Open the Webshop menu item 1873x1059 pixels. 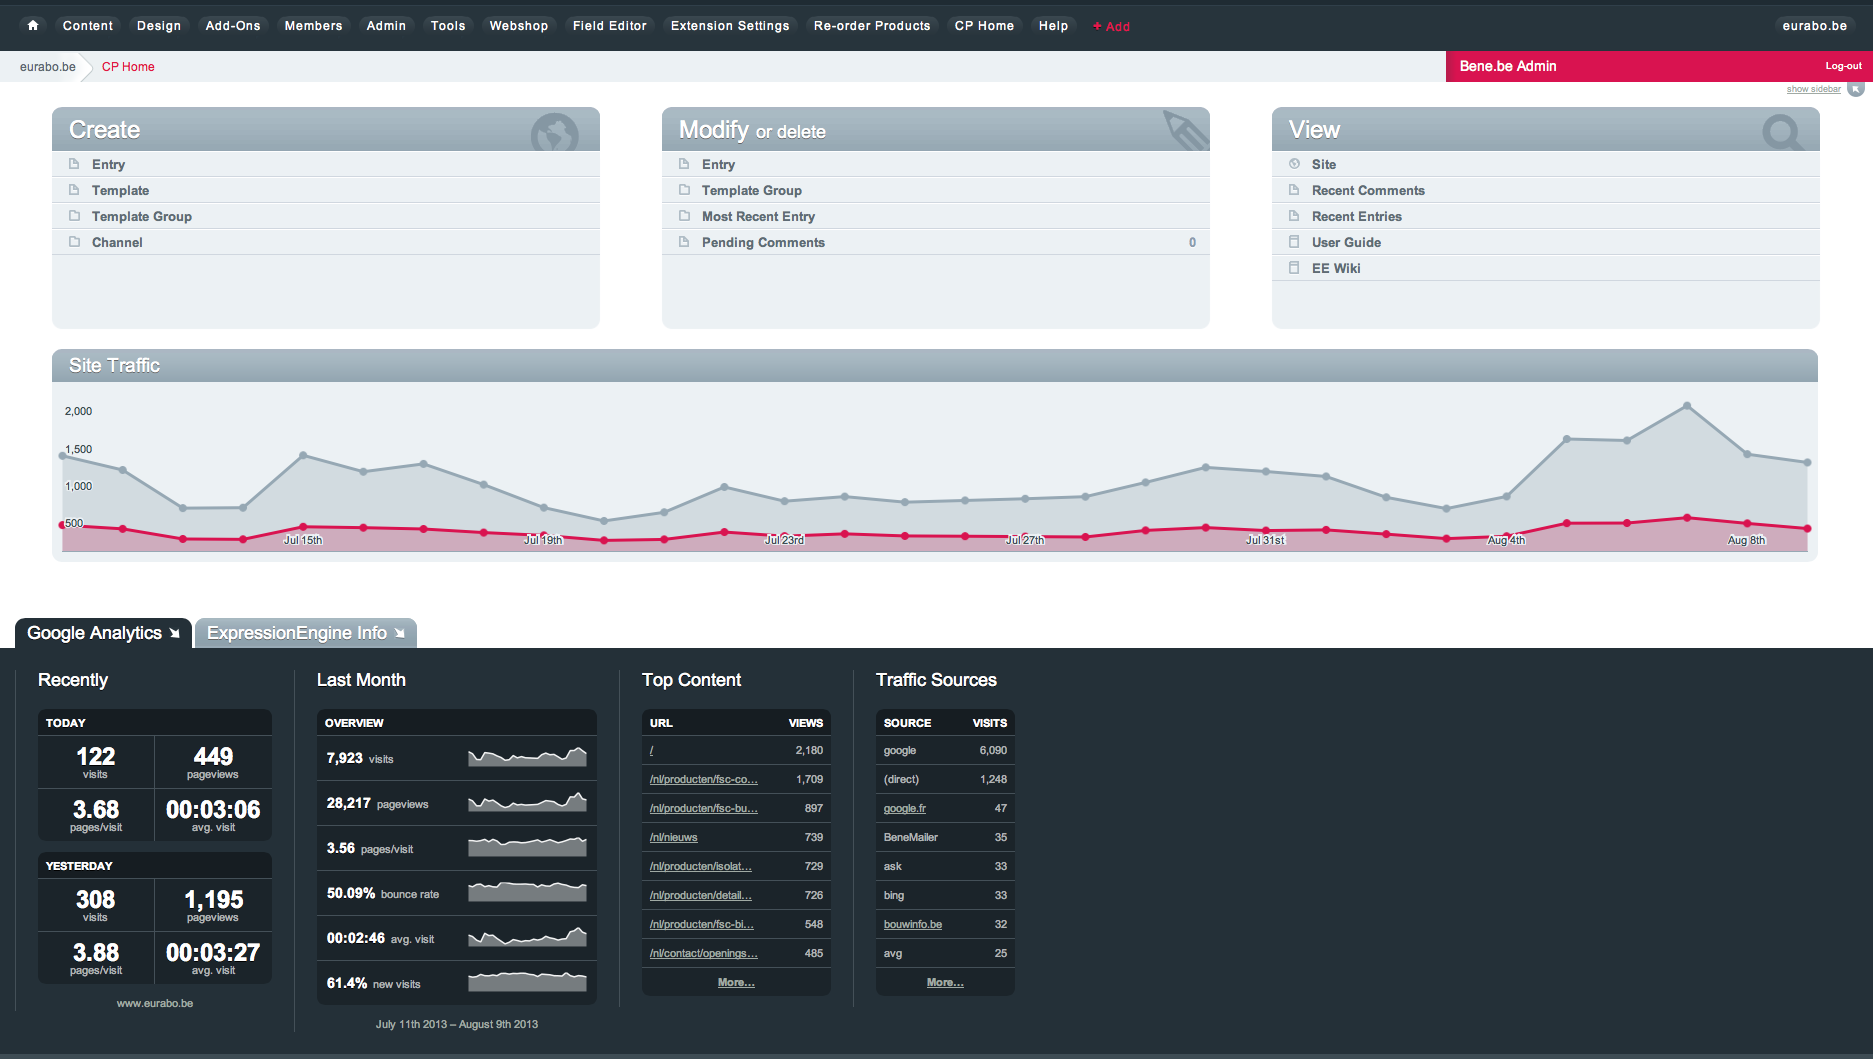point(519,26)
